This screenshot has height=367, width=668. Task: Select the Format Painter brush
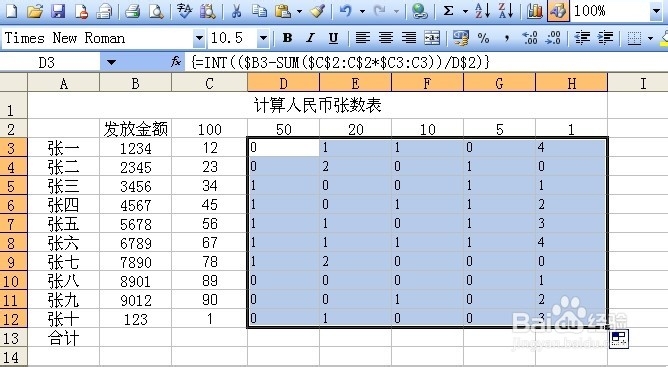pyautogui.click(x=318, y=11)
